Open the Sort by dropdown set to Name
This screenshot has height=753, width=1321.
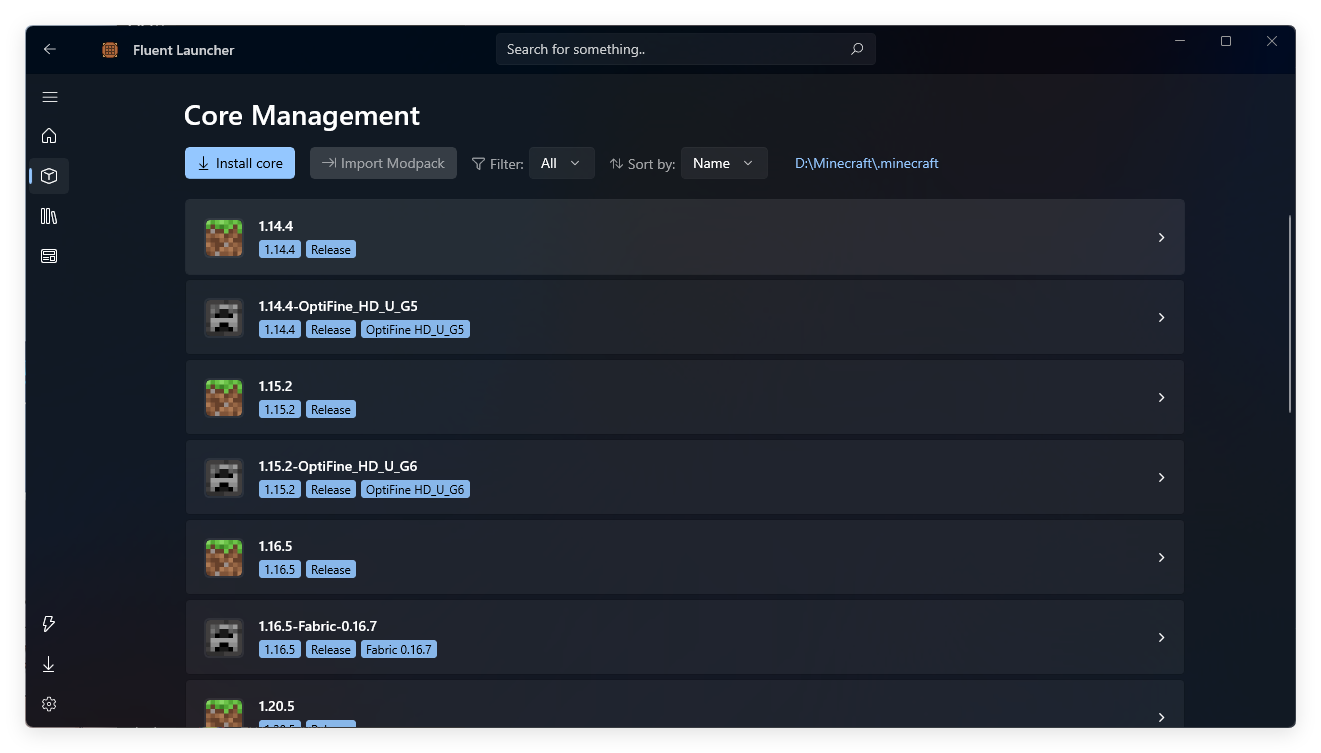coord(724,163)
